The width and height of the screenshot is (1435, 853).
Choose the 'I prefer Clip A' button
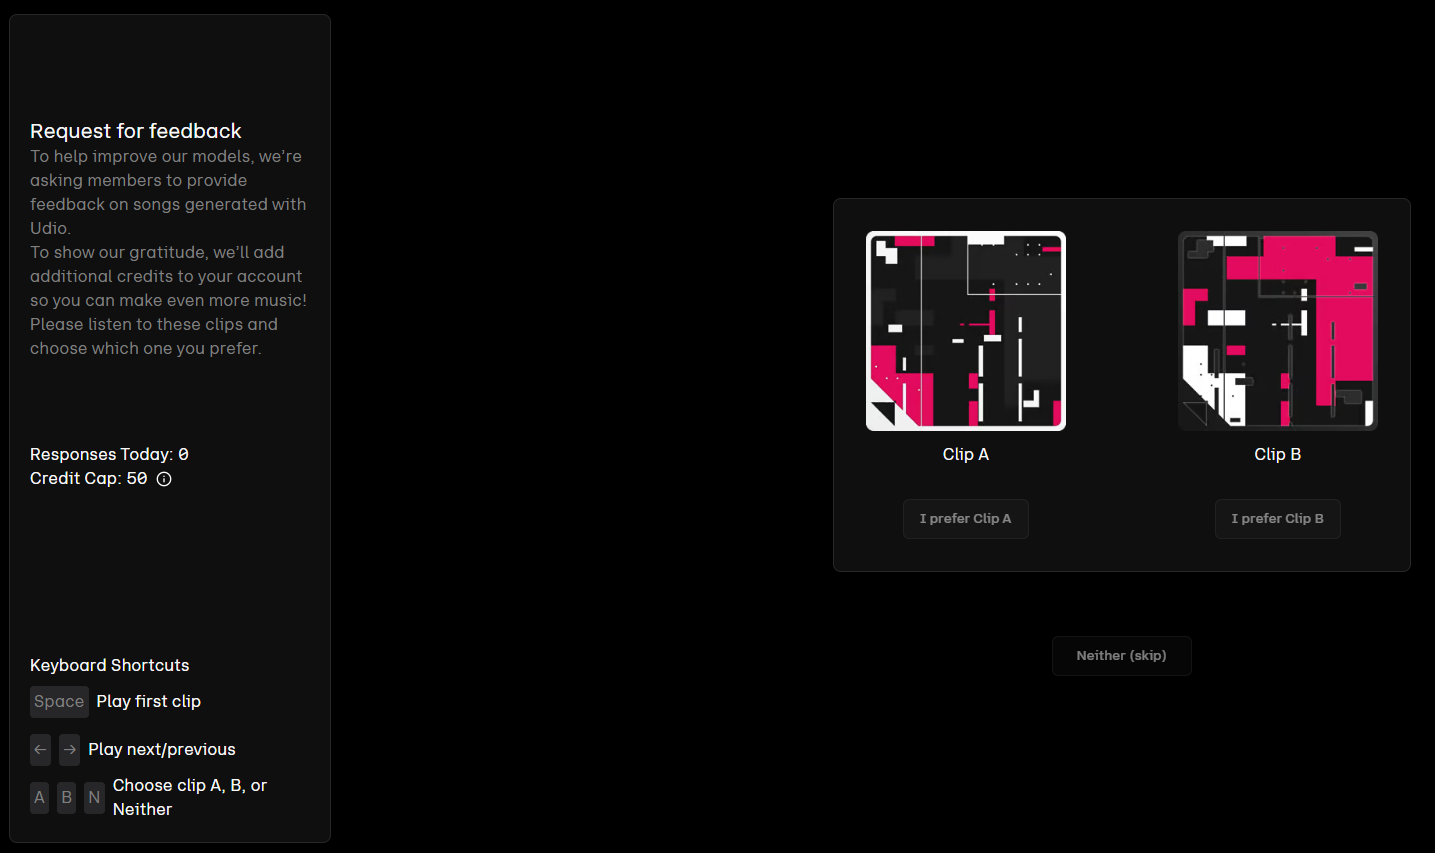coord(965,519)
